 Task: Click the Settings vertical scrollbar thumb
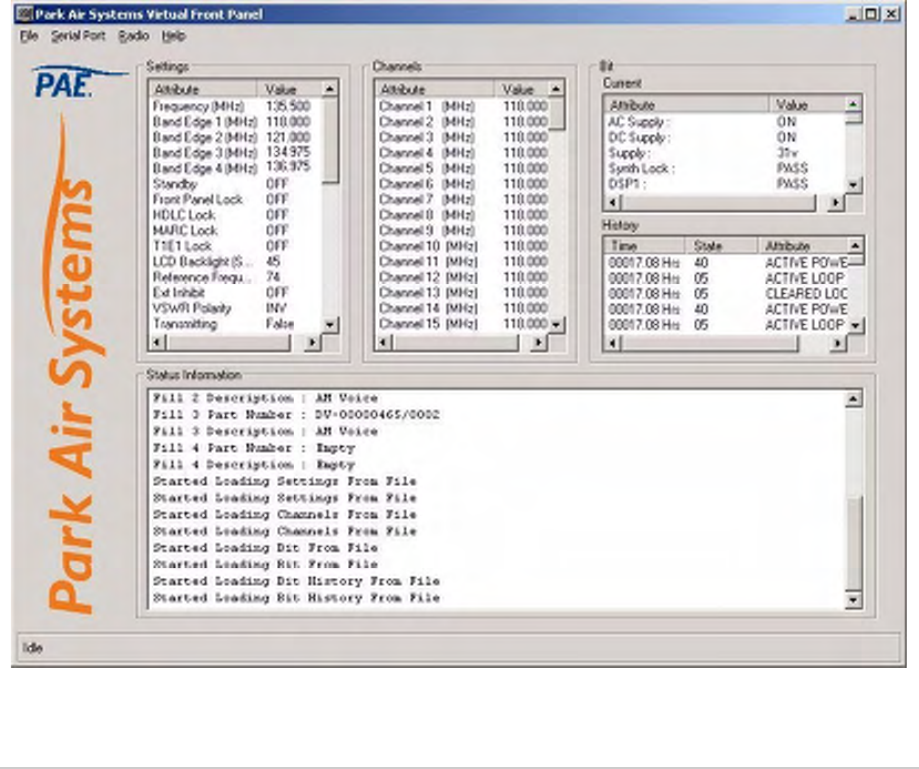(x=331, y=140)
